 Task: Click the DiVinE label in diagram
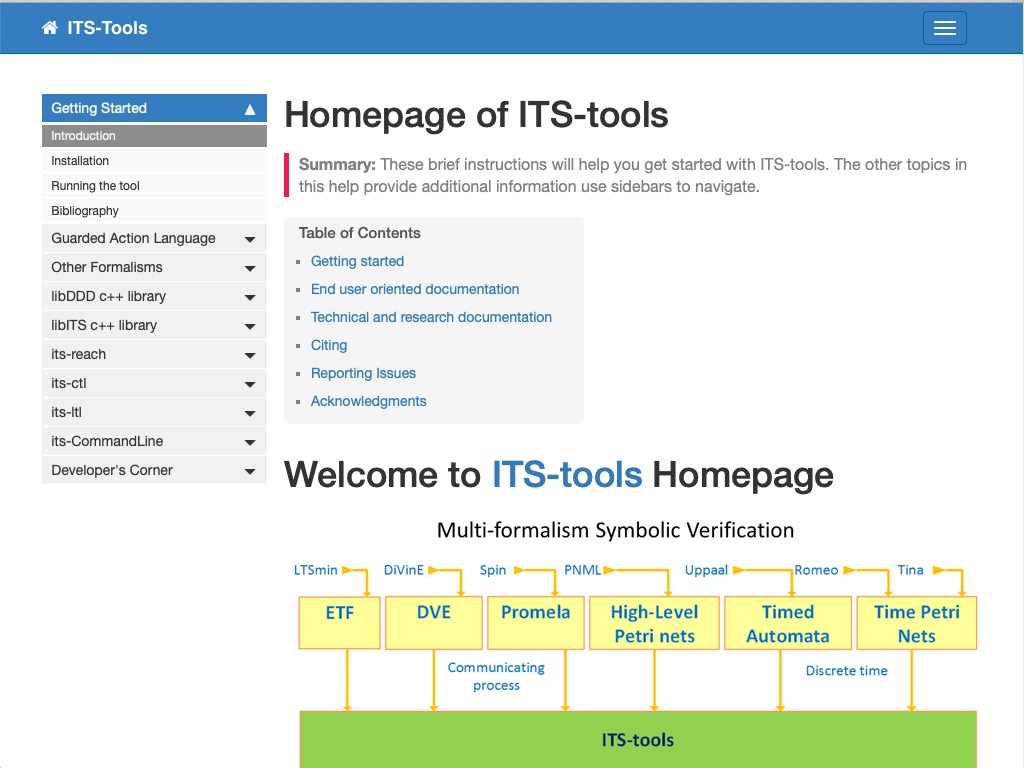pos(404,570)
